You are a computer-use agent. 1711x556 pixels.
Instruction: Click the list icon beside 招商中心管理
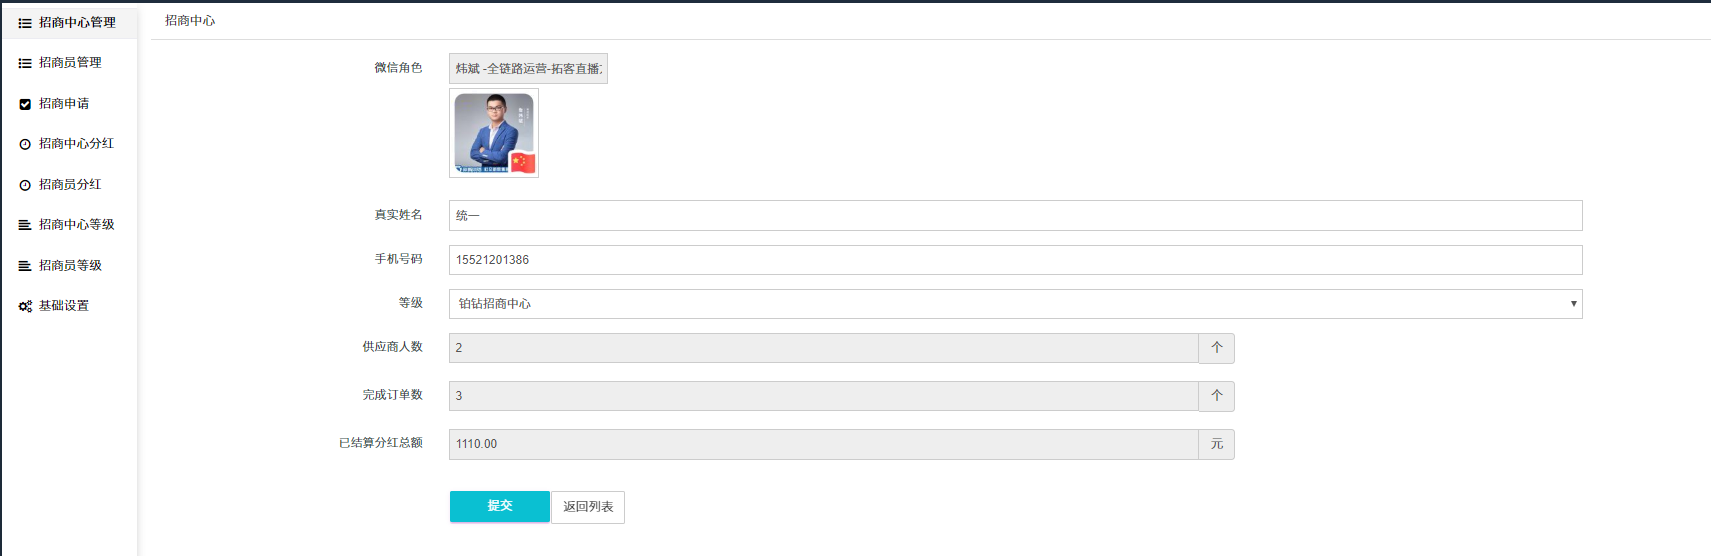(x=25, y=23)
